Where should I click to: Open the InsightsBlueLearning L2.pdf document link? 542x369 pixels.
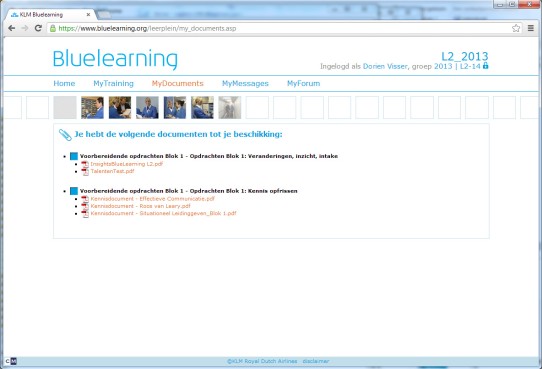click(x=127, y=164)
